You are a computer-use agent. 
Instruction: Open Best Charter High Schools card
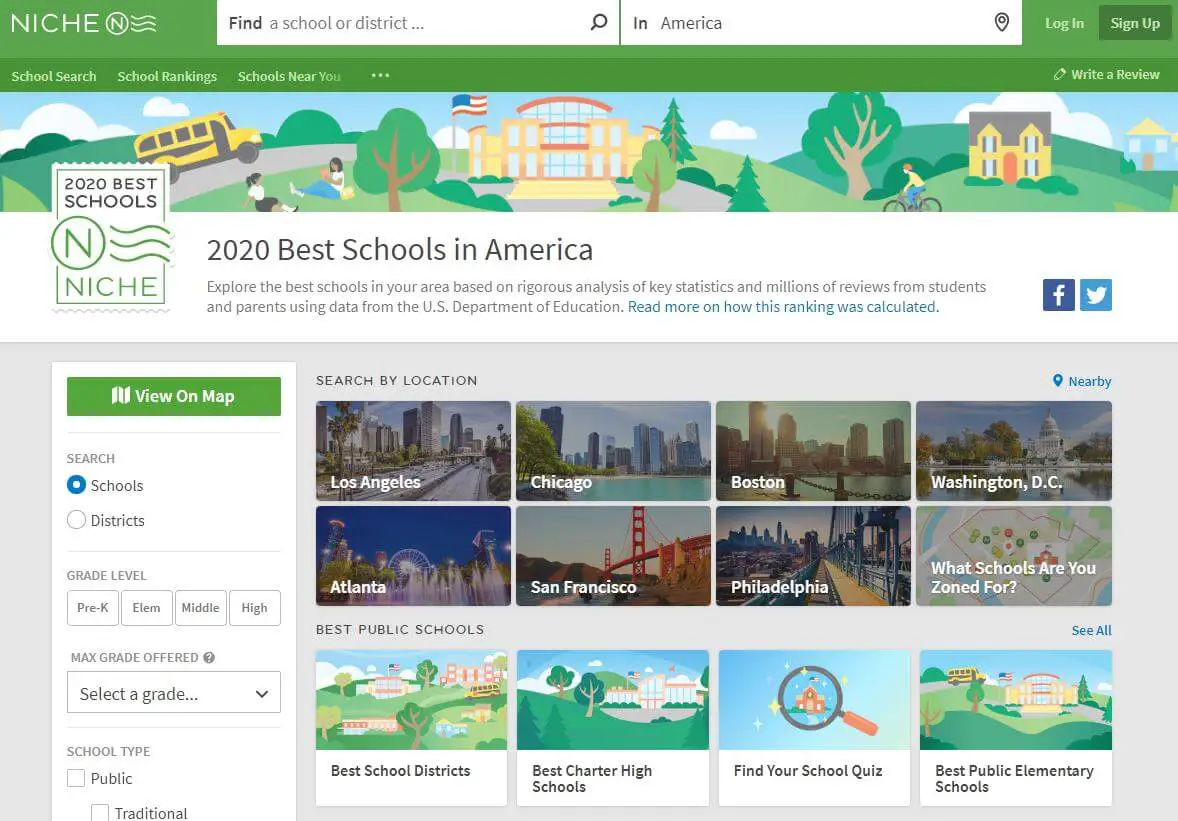tap(613, 728)
